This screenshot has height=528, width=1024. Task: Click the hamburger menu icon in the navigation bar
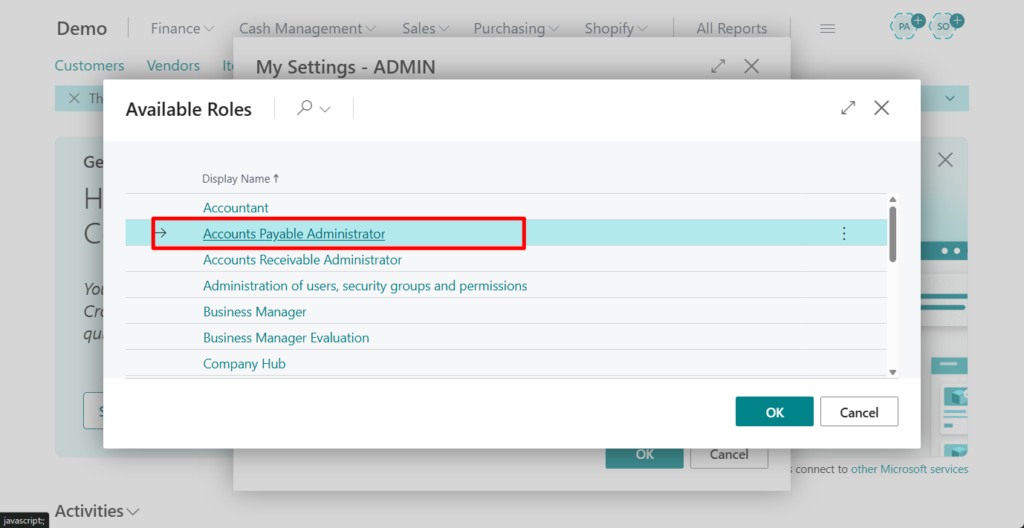pyautogui.click(x=827, y=29)
